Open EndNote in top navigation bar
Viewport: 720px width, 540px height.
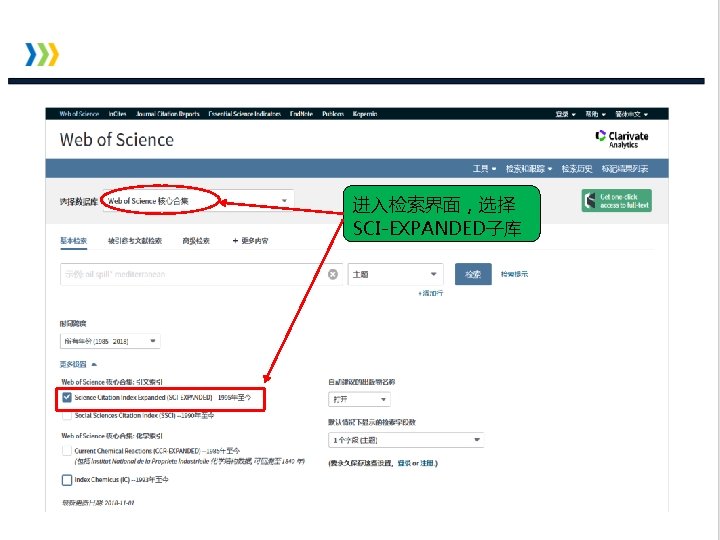coord(301,114)
